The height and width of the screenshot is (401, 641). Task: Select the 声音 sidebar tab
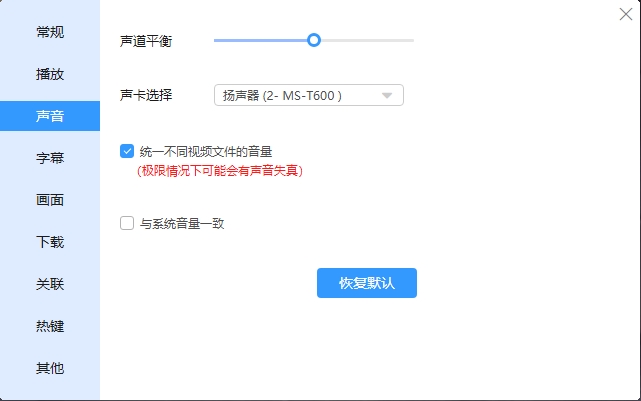pos(50,116)
